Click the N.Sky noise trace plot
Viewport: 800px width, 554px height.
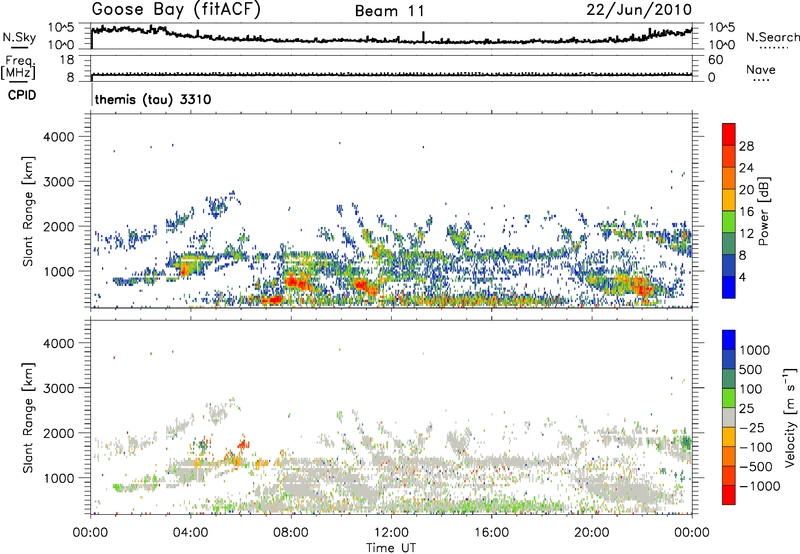(x=391, y=36)
